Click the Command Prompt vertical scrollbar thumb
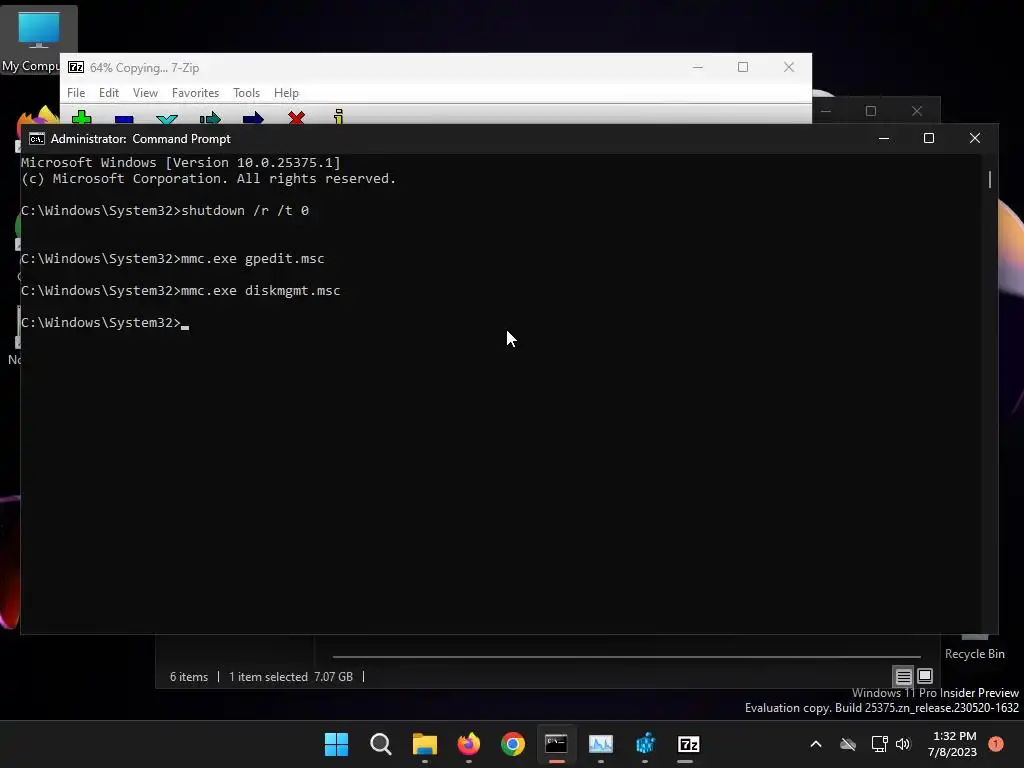This screenshot has width=1024, height=768. click(x=990, y=179)
